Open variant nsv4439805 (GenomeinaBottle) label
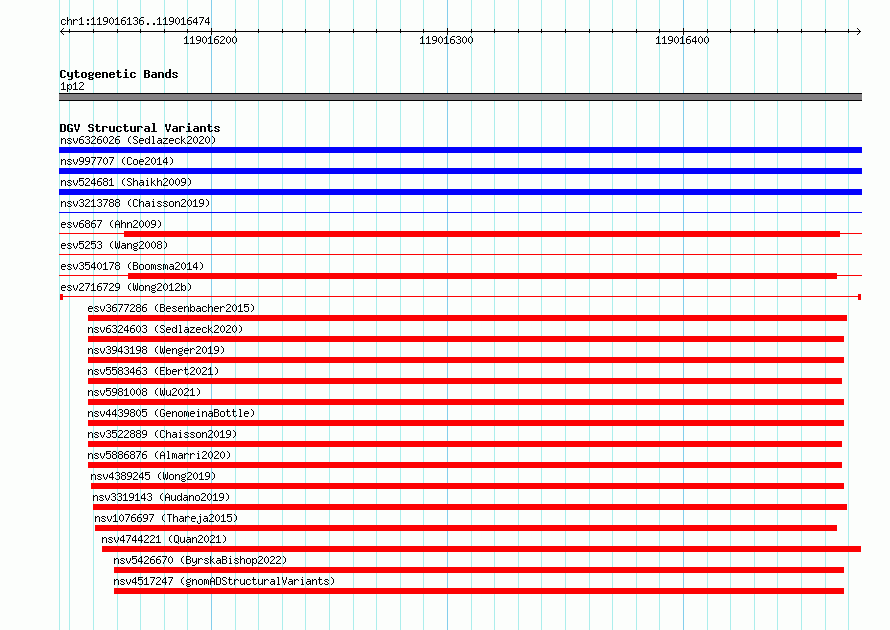This screenshot has height=630, width=890. [x=171, y=413]
